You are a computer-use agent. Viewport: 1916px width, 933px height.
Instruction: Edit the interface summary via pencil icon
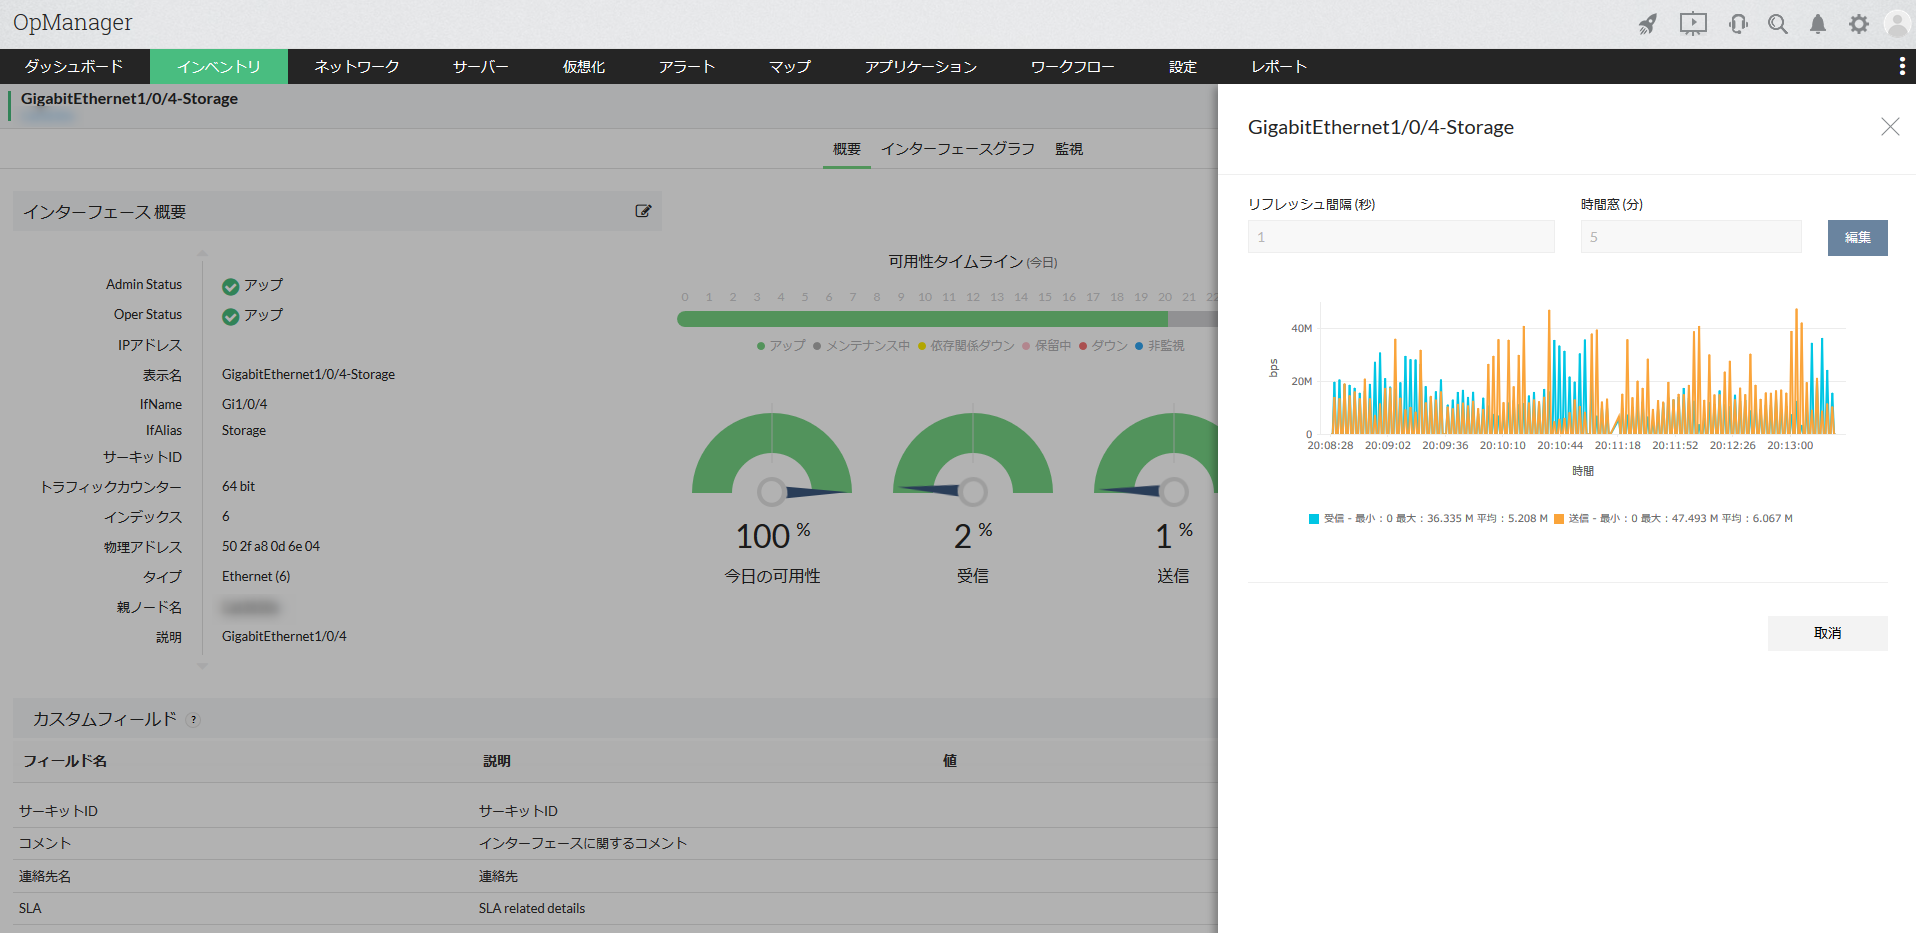pyautogui.click(x=643, y=211)
